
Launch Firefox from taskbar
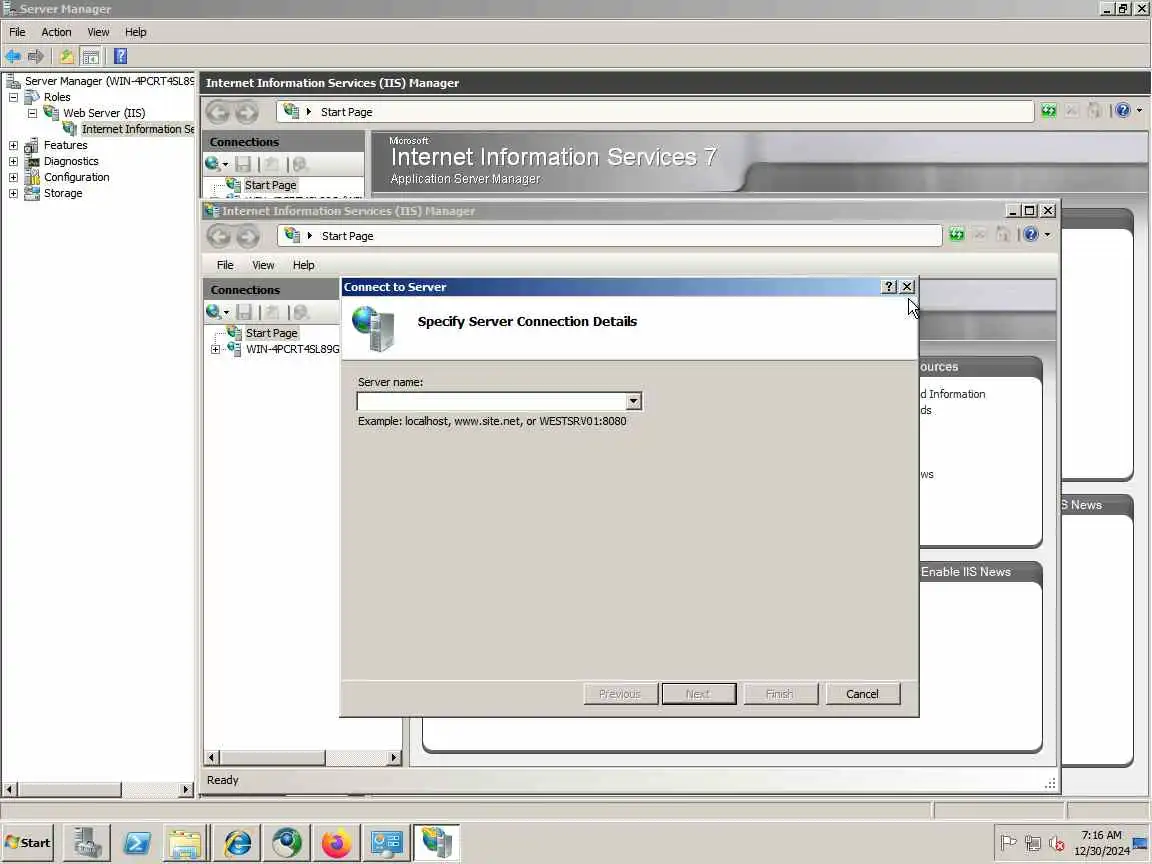[x=336, y=843]
